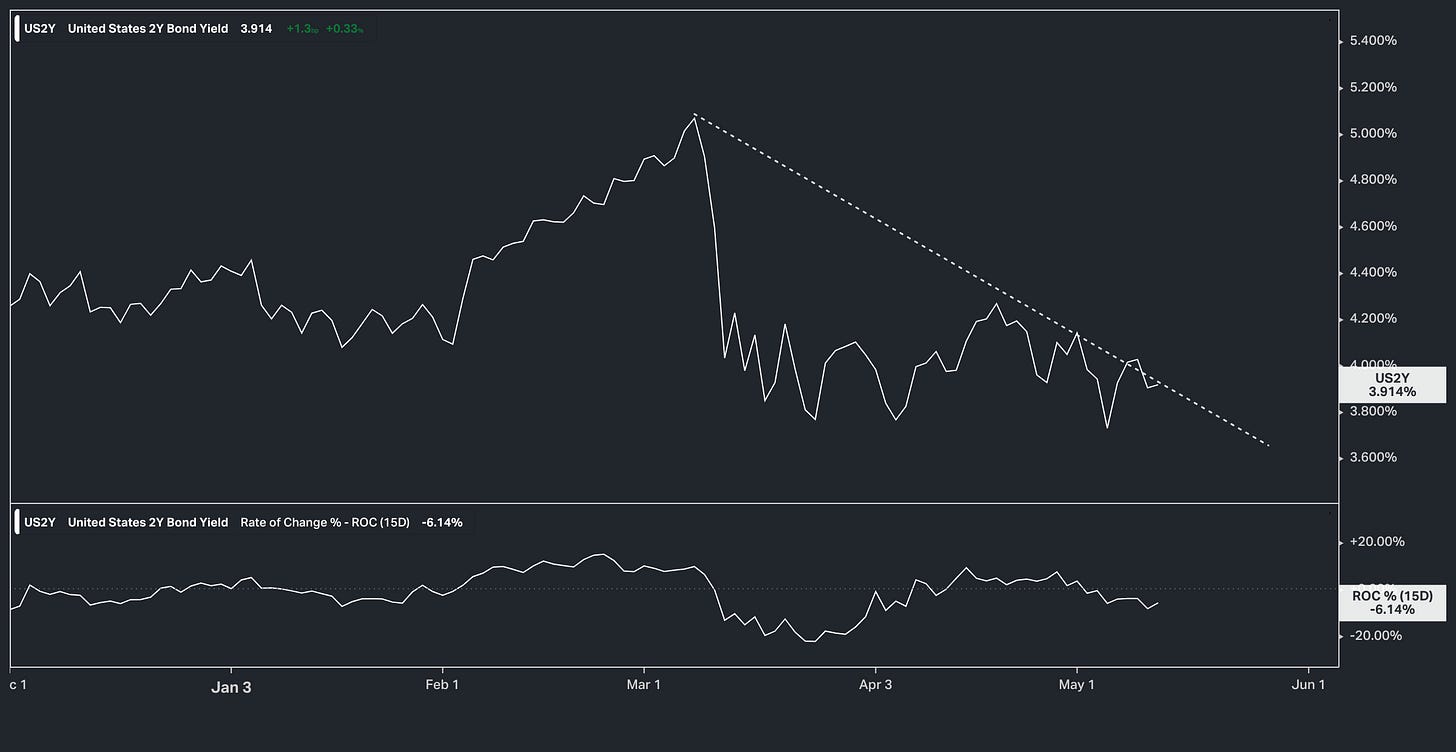Click the 4.600% y-axis label
Screen dimensions: 1456x752
point(1373,226)
